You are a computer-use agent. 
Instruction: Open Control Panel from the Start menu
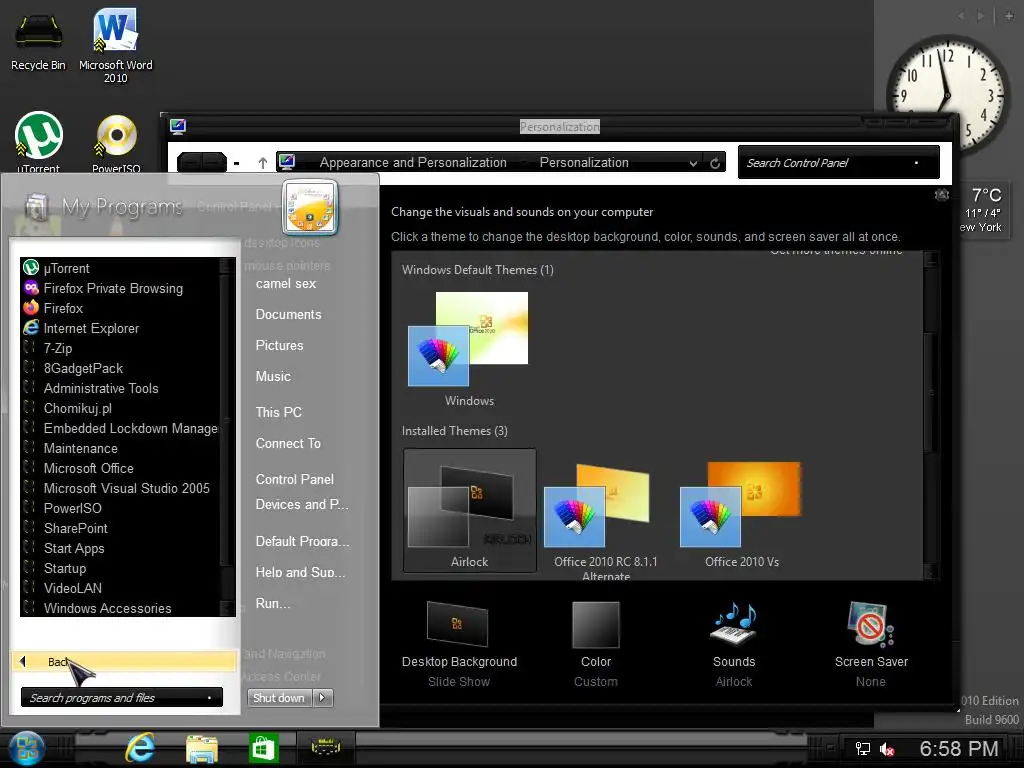295,479
